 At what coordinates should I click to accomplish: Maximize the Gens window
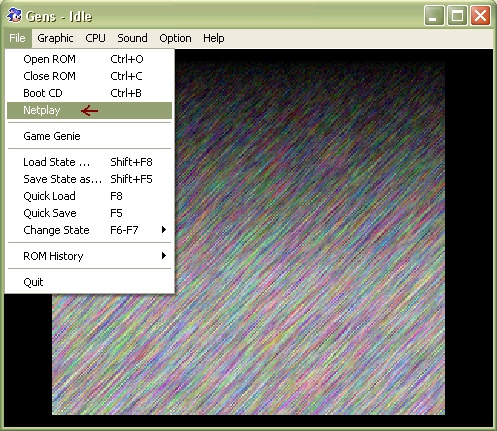coord(457,15)
